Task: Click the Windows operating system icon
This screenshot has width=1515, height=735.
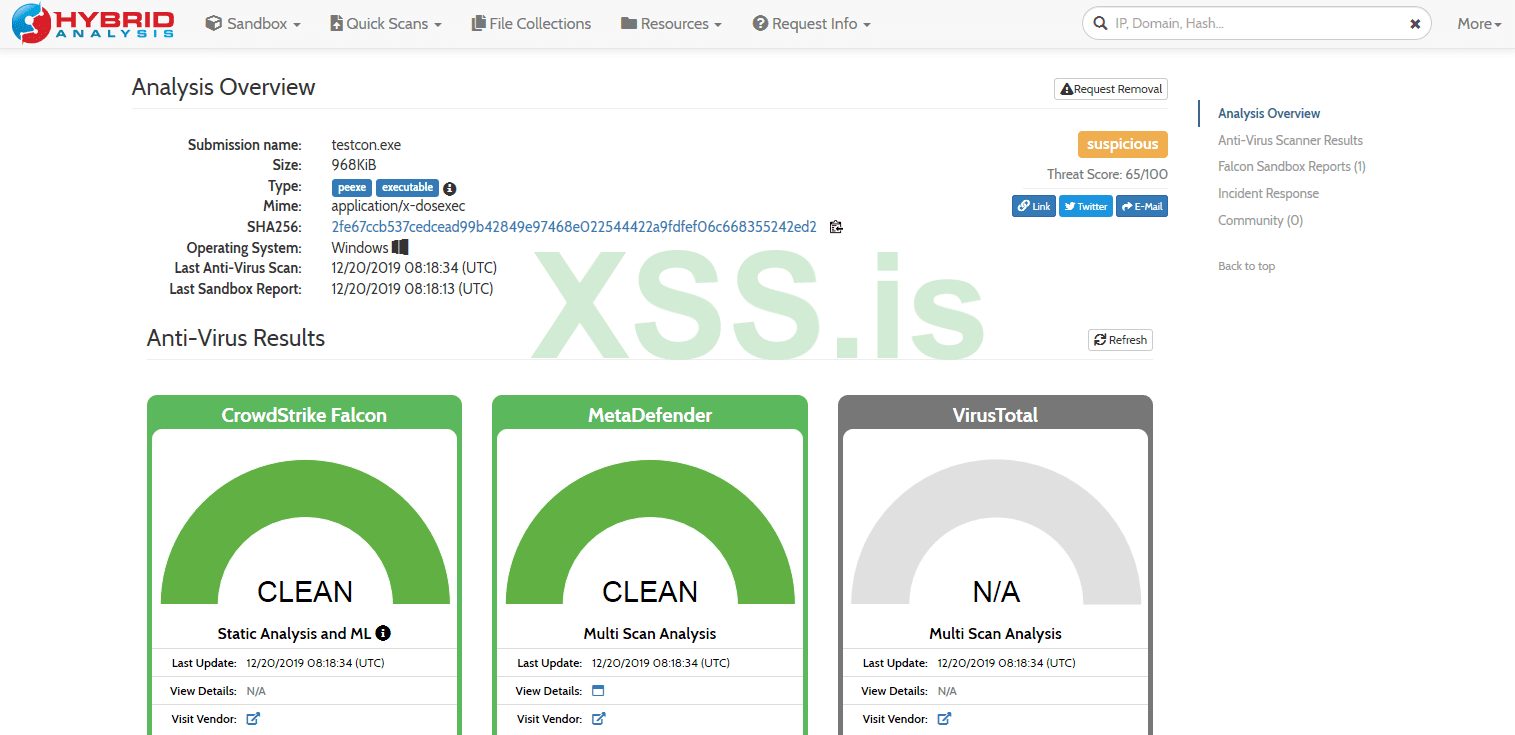Action: (x=400, y=247)
